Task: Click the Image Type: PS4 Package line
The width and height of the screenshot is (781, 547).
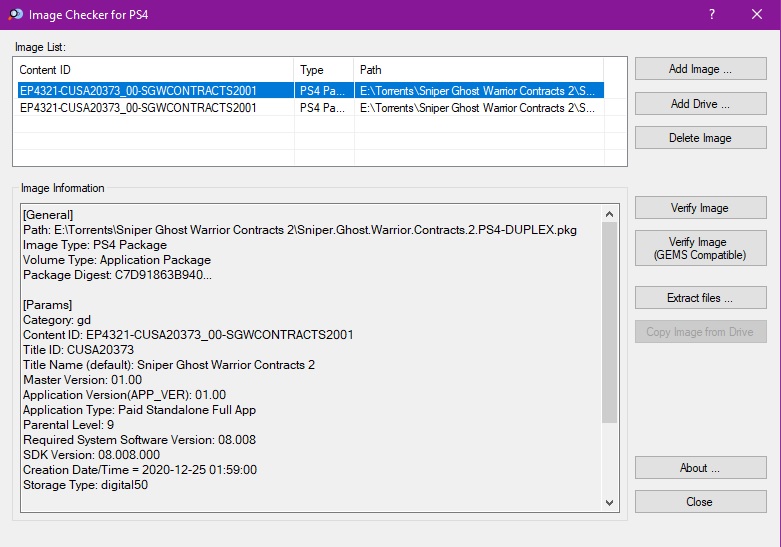Action: click(x=95, y=245)
